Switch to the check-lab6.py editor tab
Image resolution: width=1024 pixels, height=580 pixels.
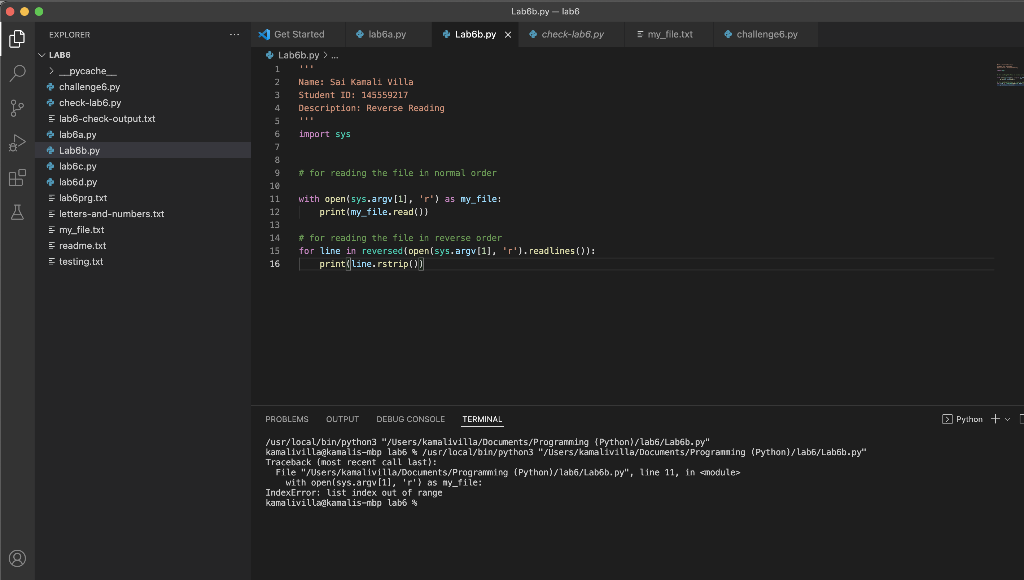click(x=572, y=34)
